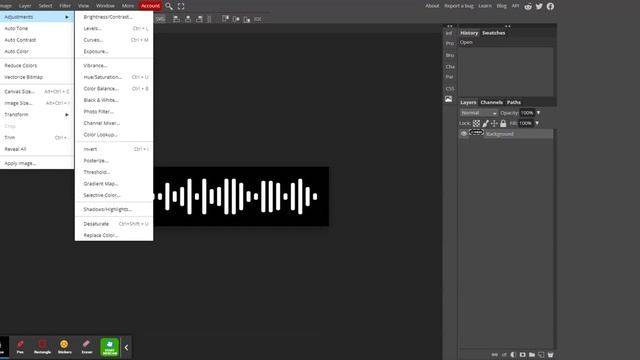
Task: Choose Curves from Adjustments
Action: click(114, 40)
